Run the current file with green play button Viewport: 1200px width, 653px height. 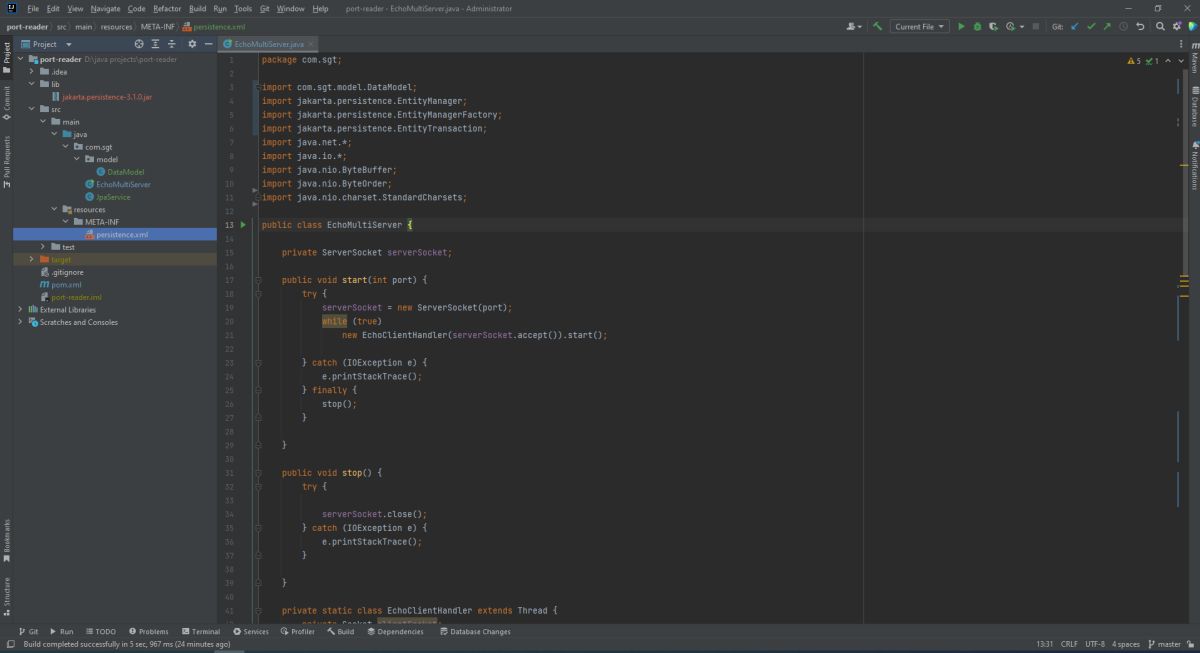coord(961,26)
